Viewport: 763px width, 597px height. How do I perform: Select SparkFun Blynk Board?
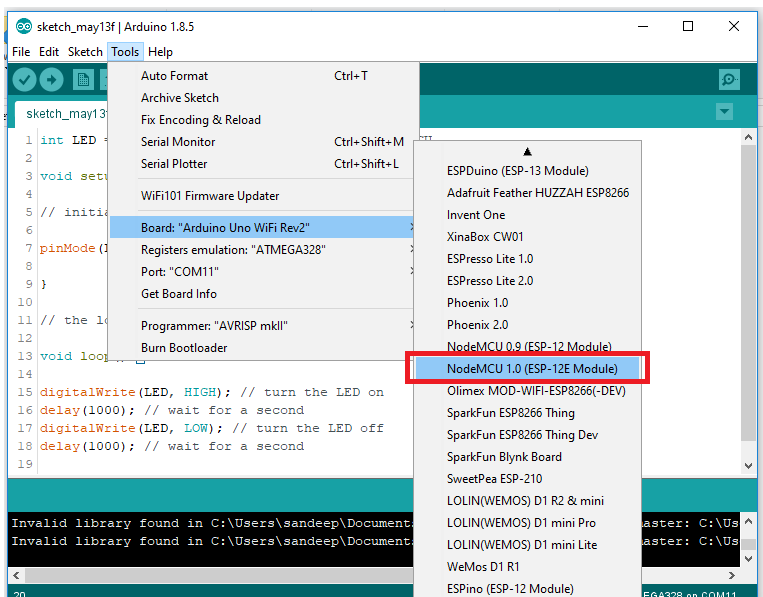[x=527, y=456]
